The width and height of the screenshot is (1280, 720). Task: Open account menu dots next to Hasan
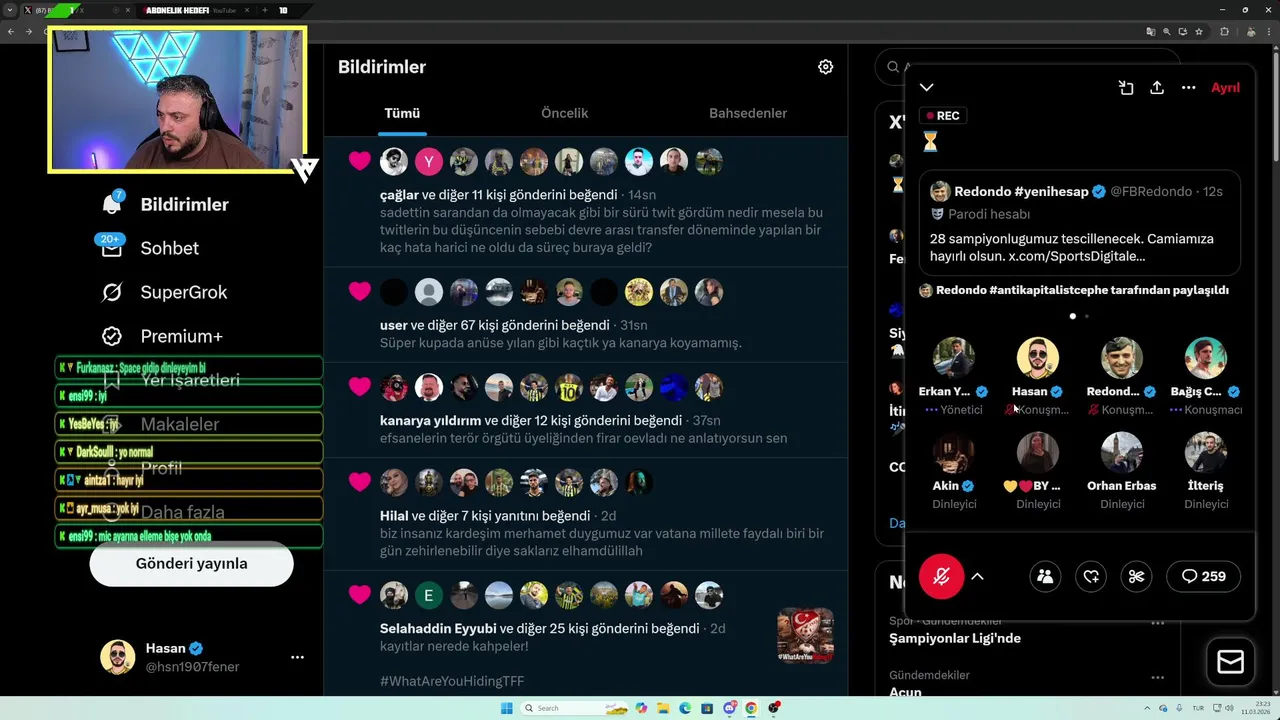[x=297, y=657]
